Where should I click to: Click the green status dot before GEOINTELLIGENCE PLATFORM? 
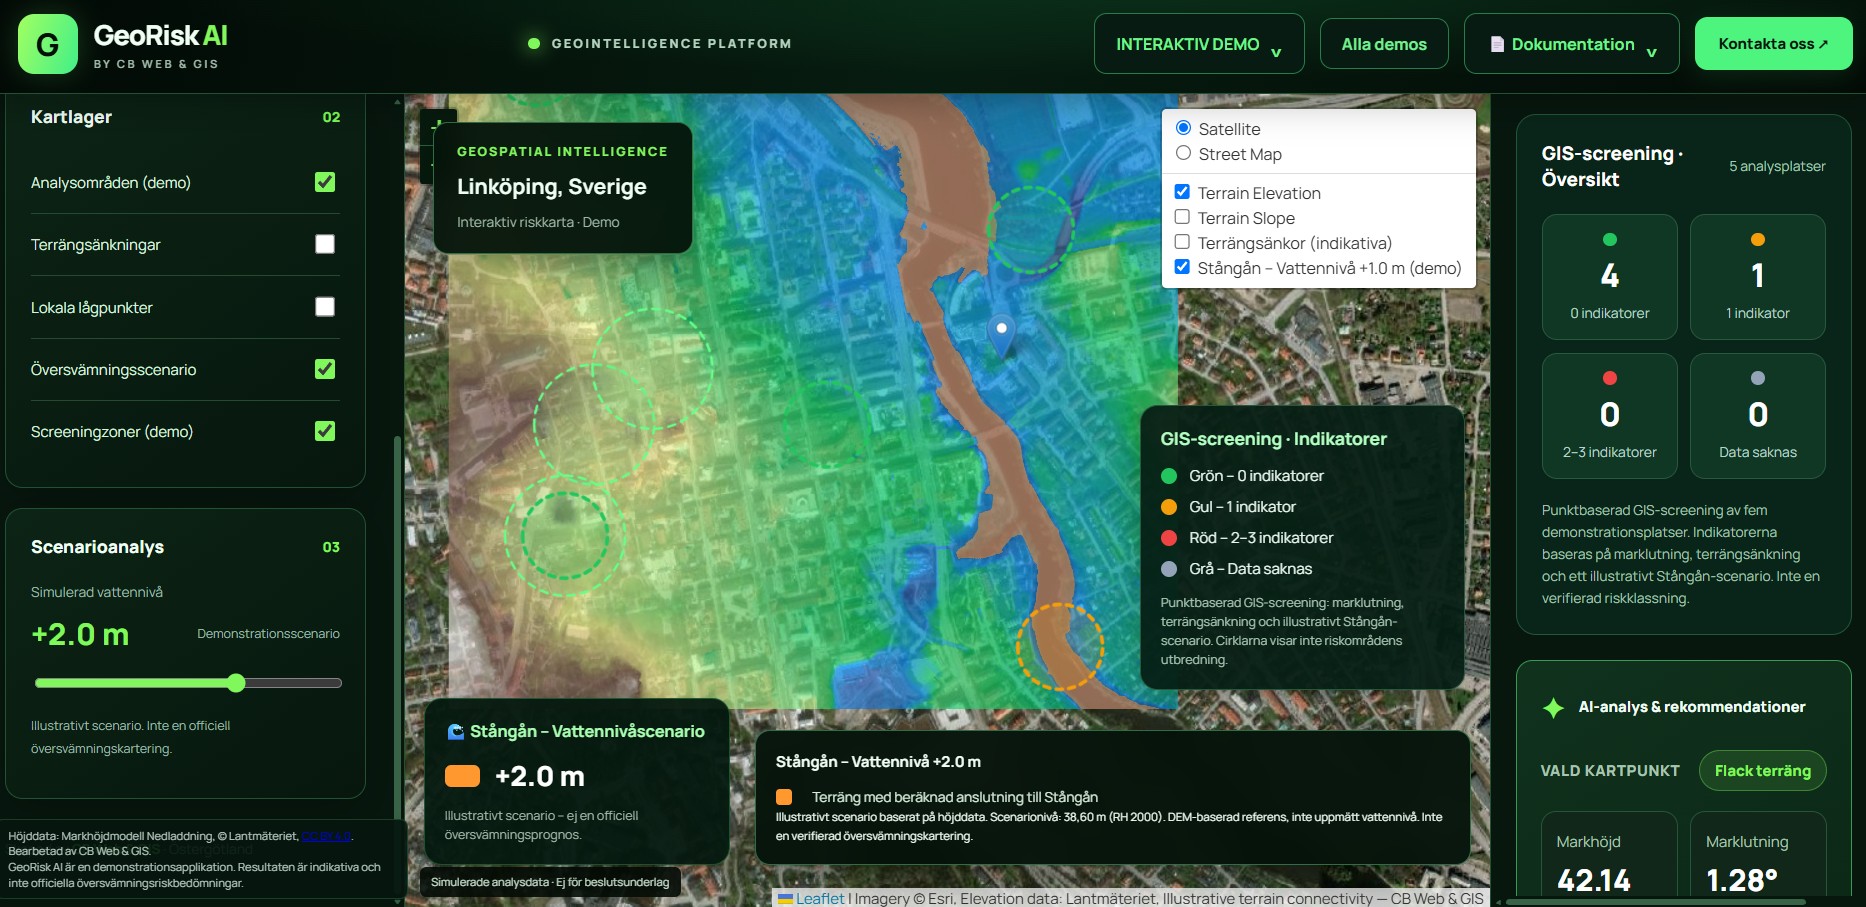coord(534,44)
